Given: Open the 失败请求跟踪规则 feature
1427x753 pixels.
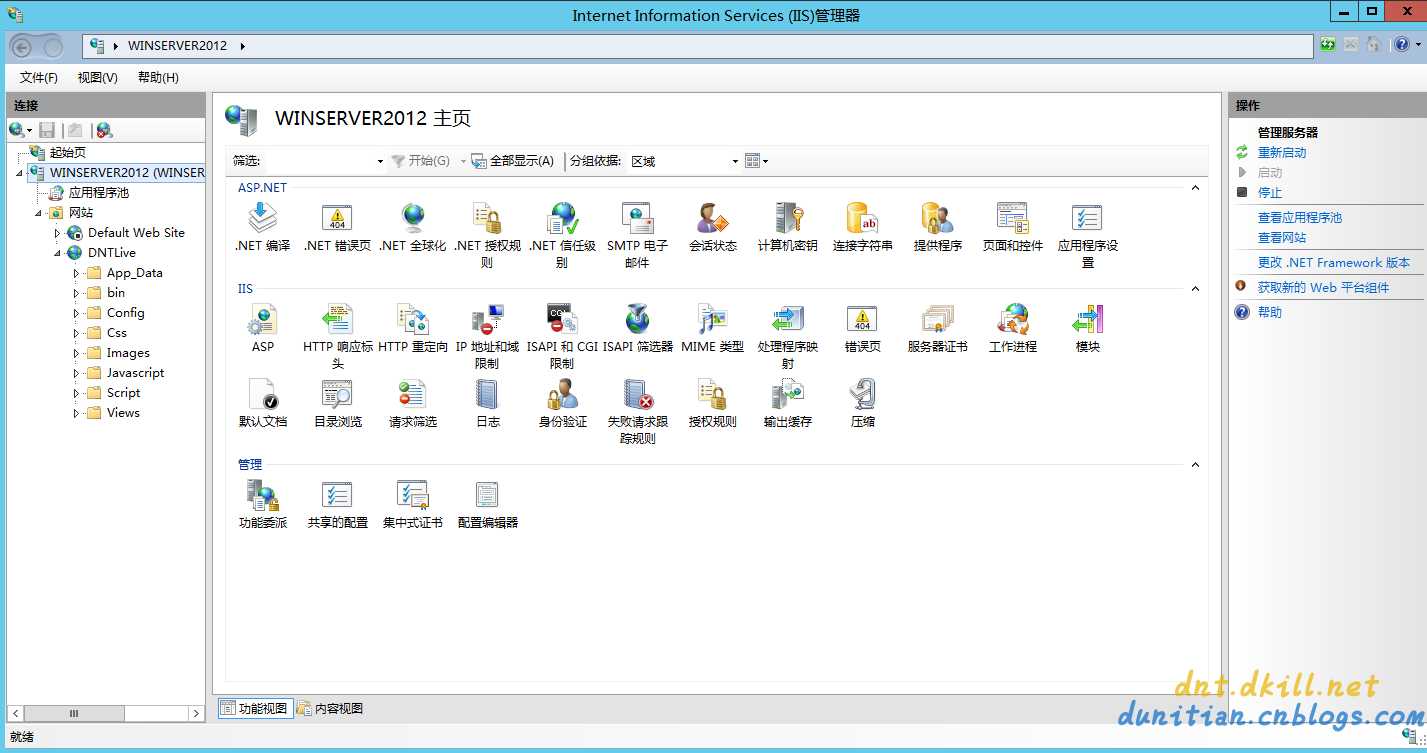Looking at the screenshot, I should pos(637,412).
